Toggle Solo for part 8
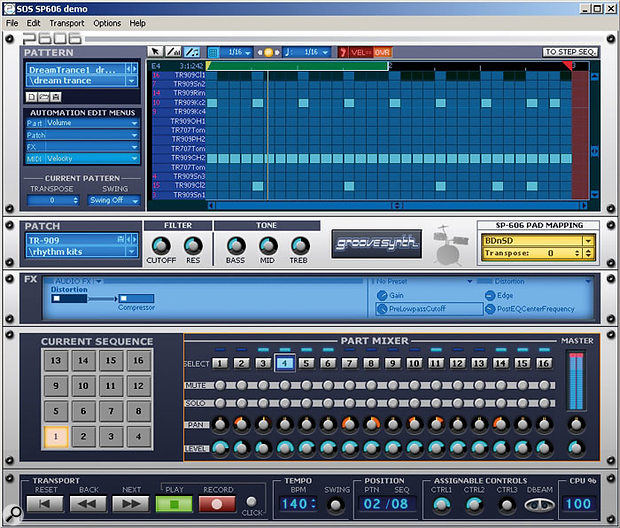 tap(371, 403)
